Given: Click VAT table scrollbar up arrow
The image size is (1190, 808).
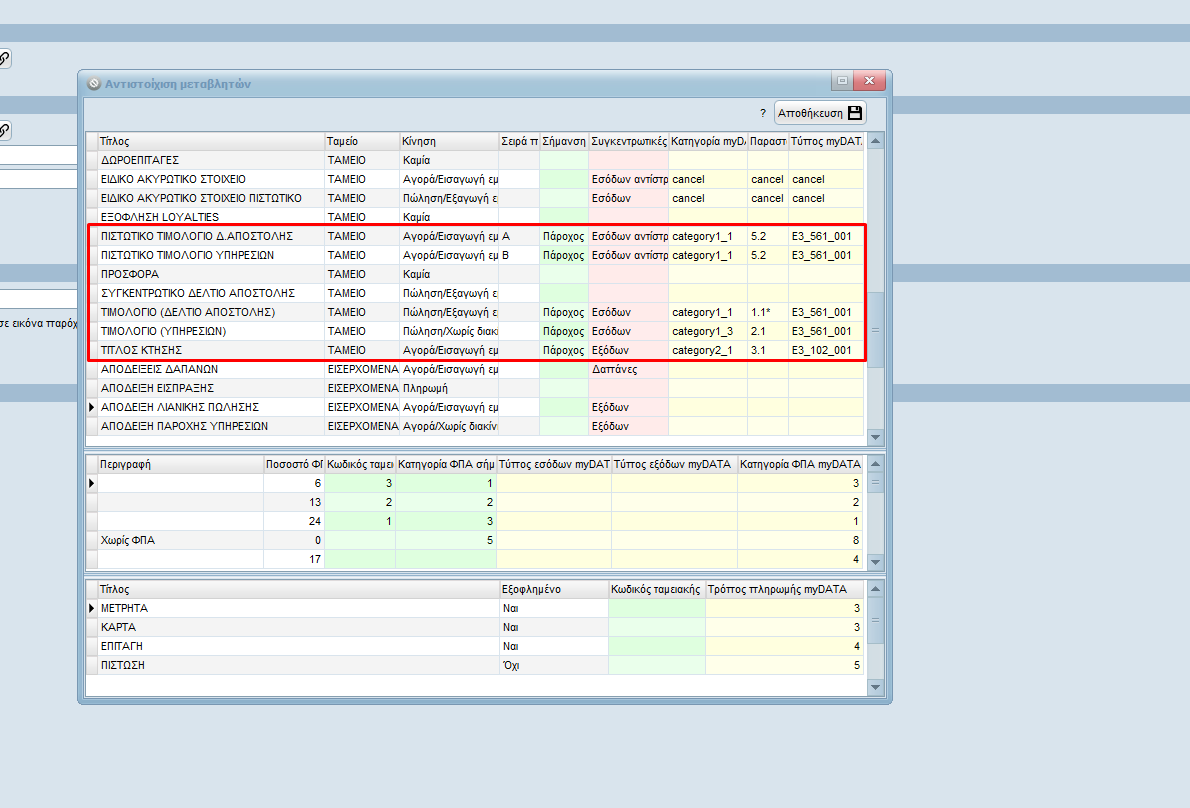Looking at the screenshot, I should tap(875, 464).
